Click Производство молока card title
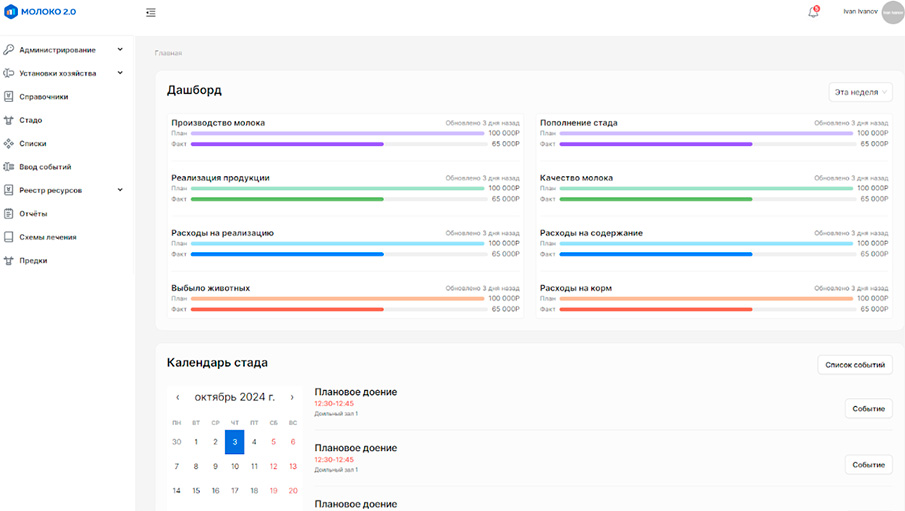The image size is (905, 511). (x=218, y=122)
